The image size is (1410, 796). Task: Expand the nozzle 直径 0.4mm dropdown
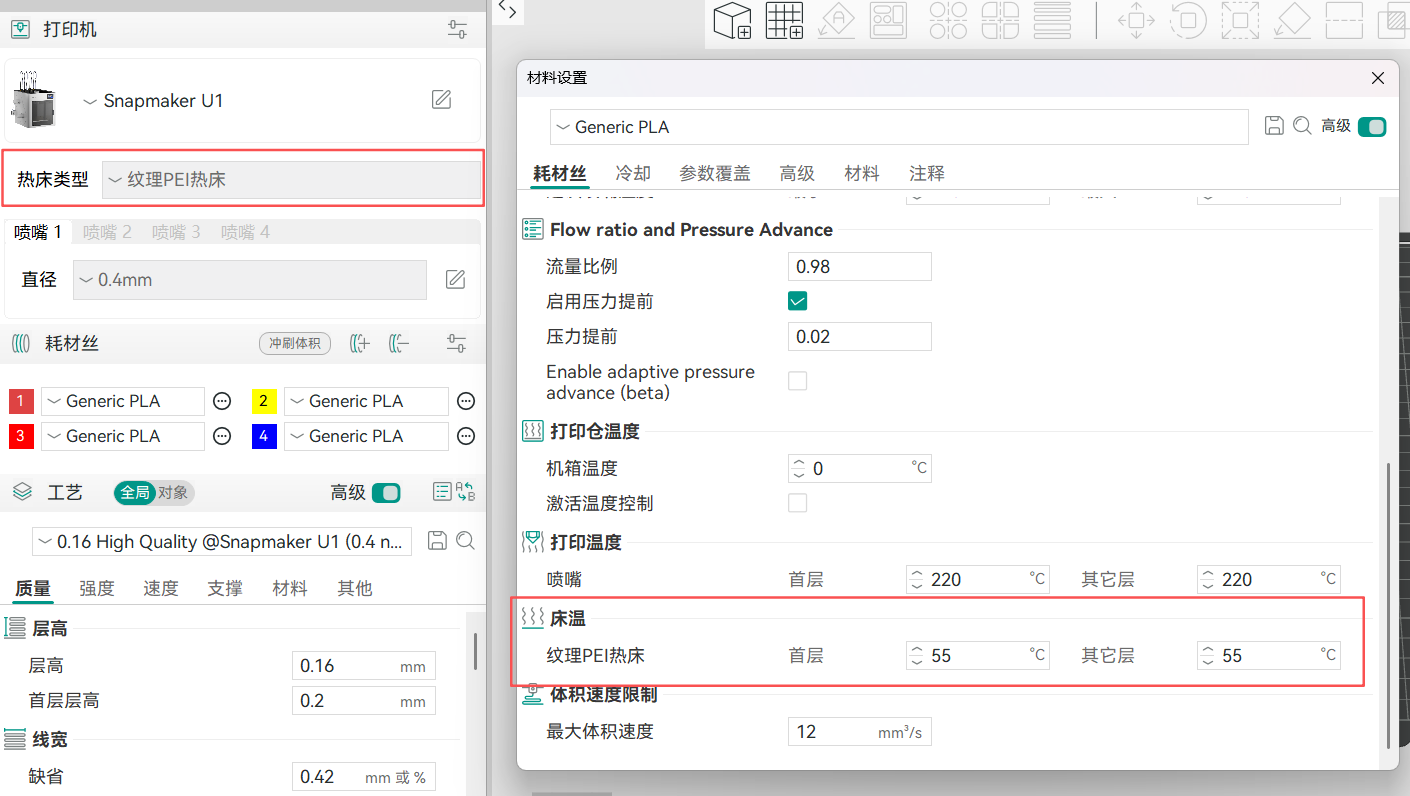pyautogui.click(x=249, y=280)
